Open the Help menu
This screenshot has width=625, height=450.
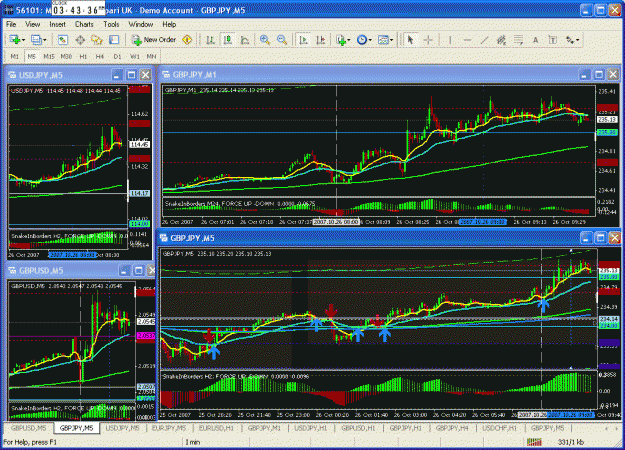click(169, 24)
